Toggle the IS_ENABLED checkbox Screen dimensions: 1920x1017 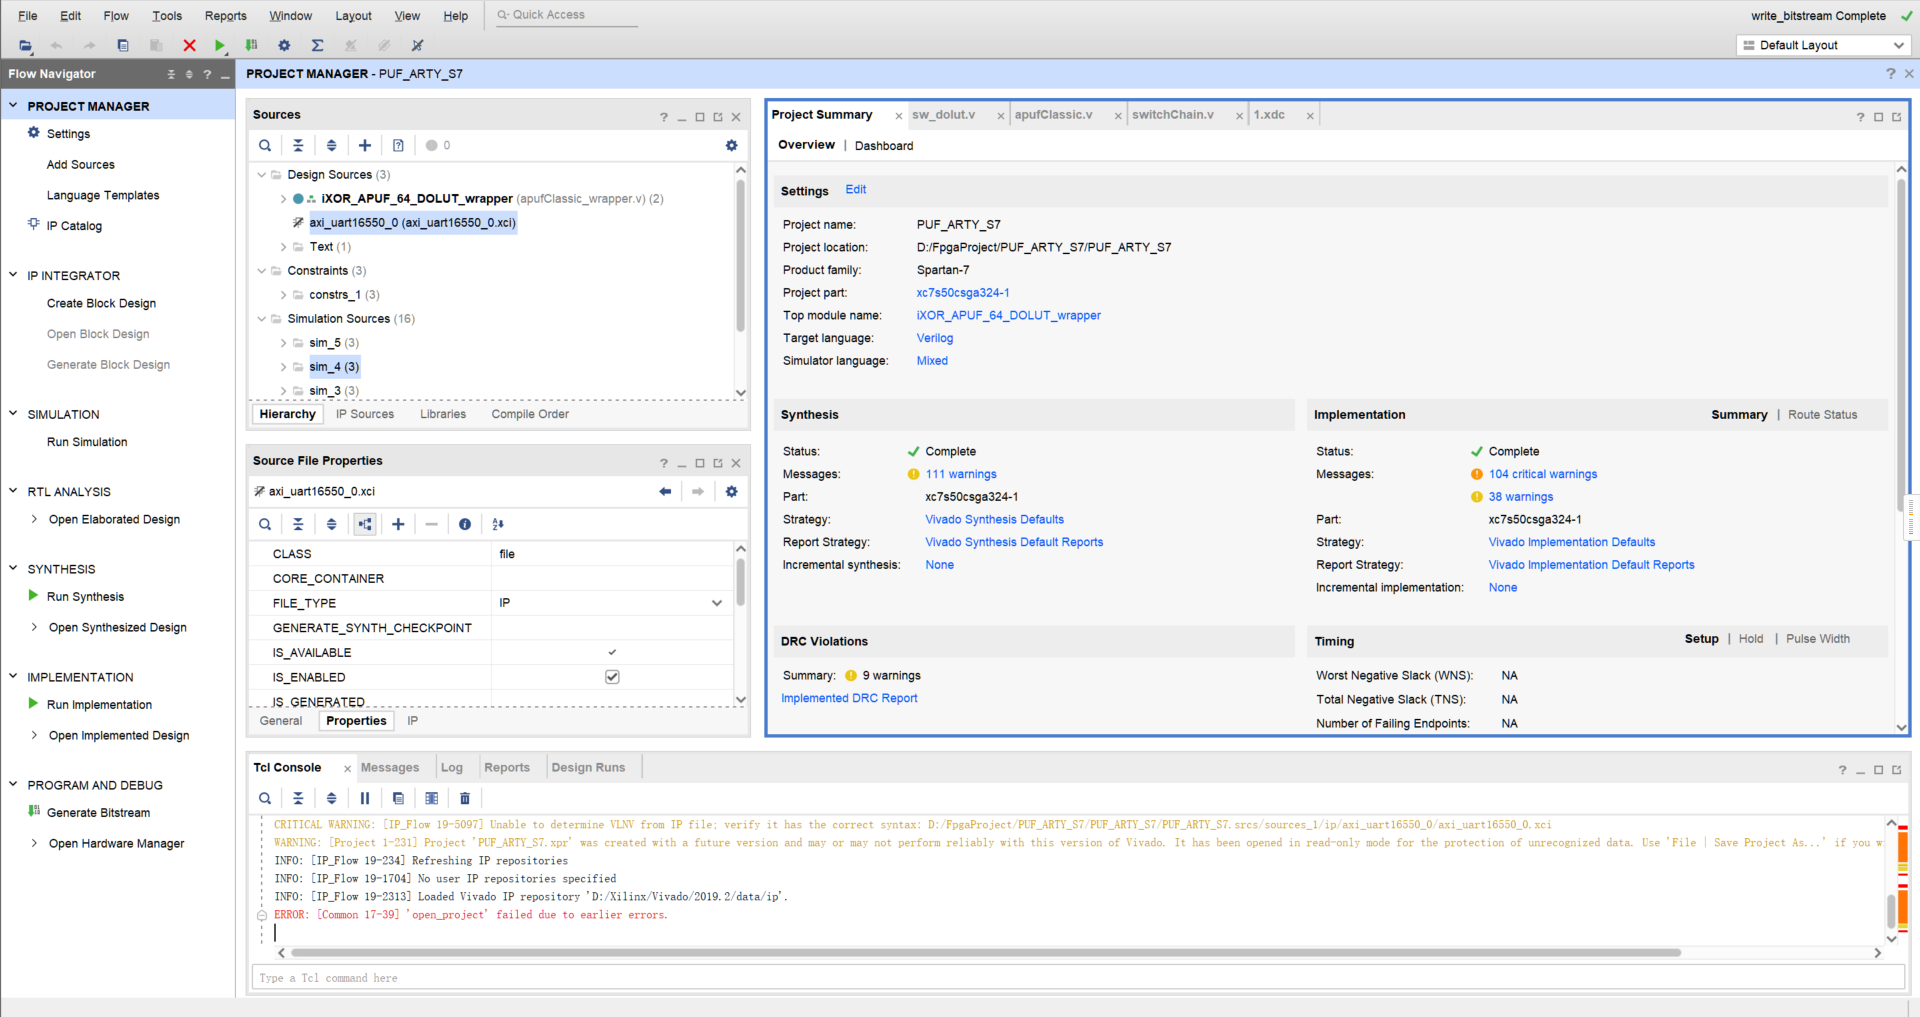pos(612,677)
